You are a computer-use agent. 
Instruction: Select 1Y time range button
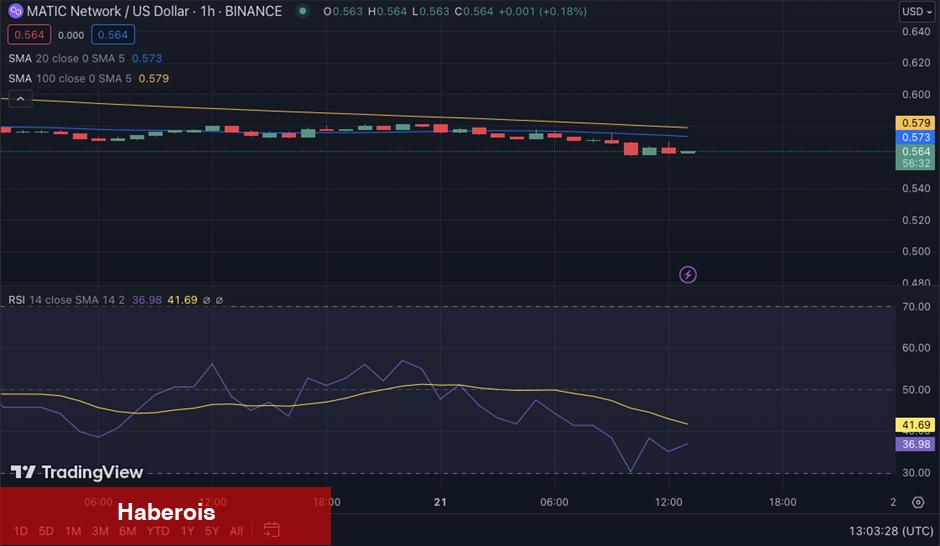(x=187, y=531)
